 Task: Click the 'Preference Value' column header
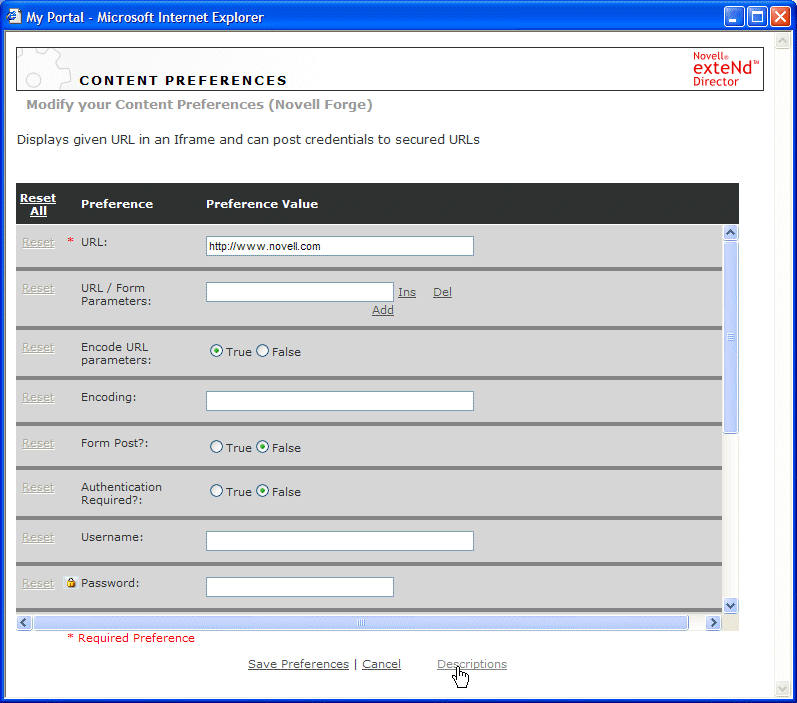(262, 204)
